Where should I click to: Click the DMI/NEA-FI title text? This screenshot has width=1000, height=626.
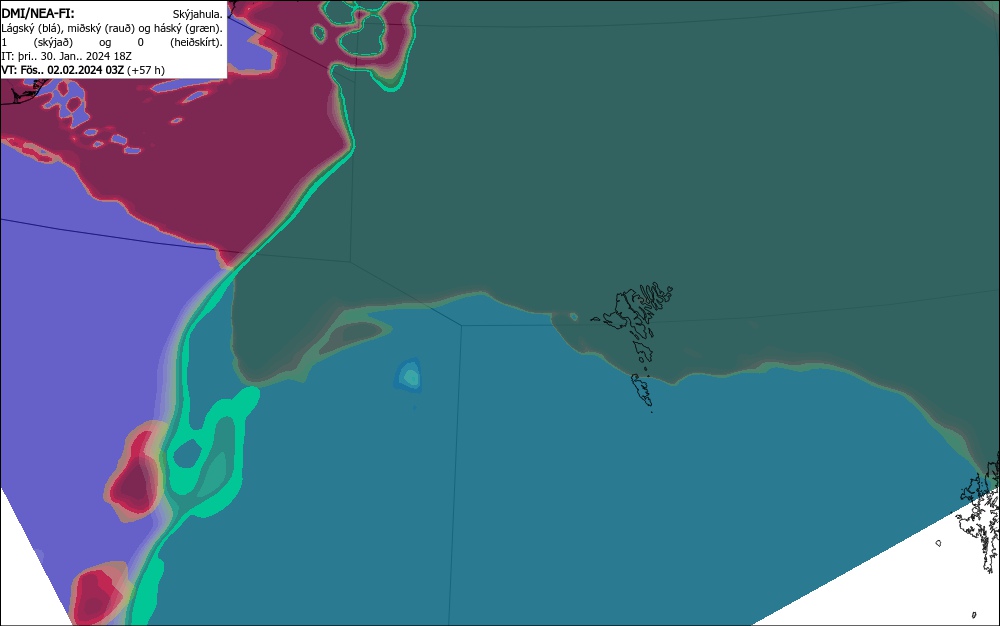tap(38, 13)
